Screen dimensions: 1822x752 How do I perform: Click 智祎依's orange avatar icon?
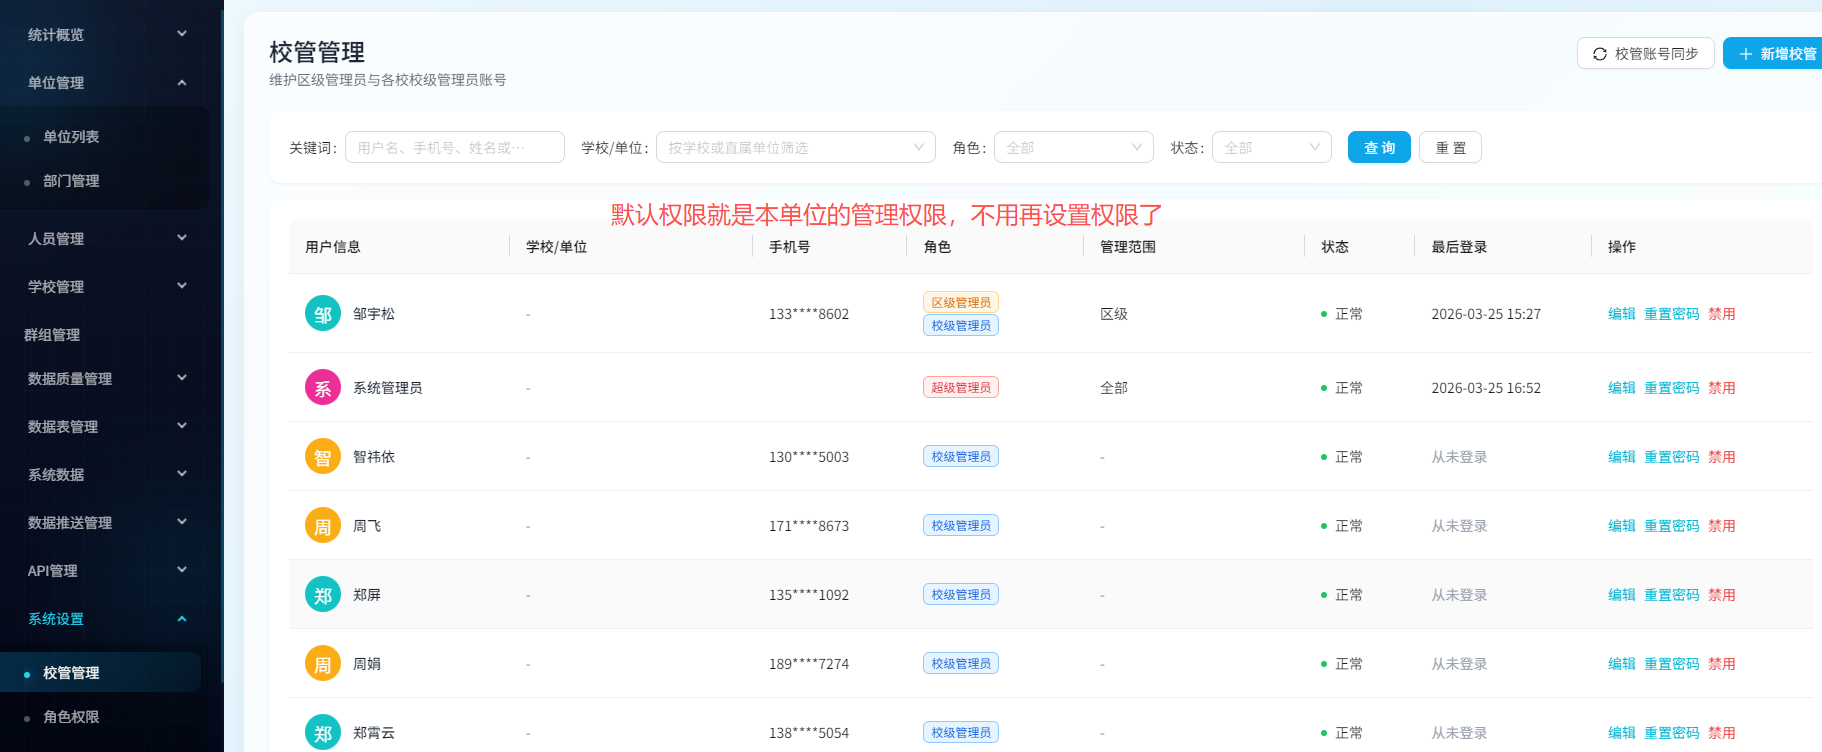[322, 457]
